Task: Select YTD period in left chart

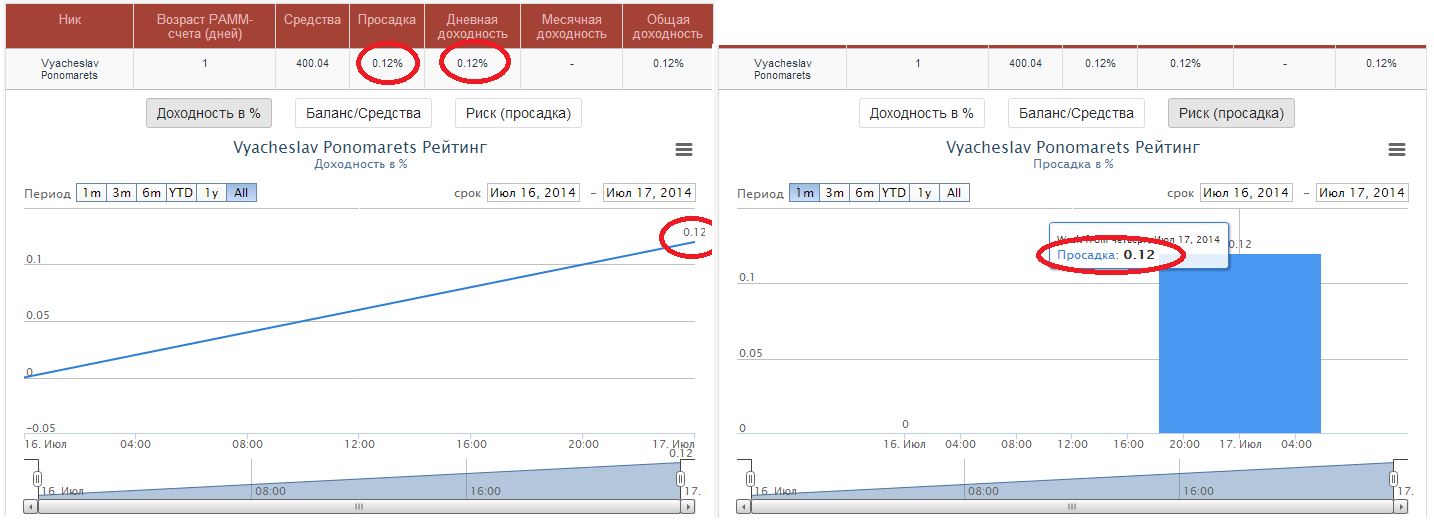Action: click(x=181, y=193)
